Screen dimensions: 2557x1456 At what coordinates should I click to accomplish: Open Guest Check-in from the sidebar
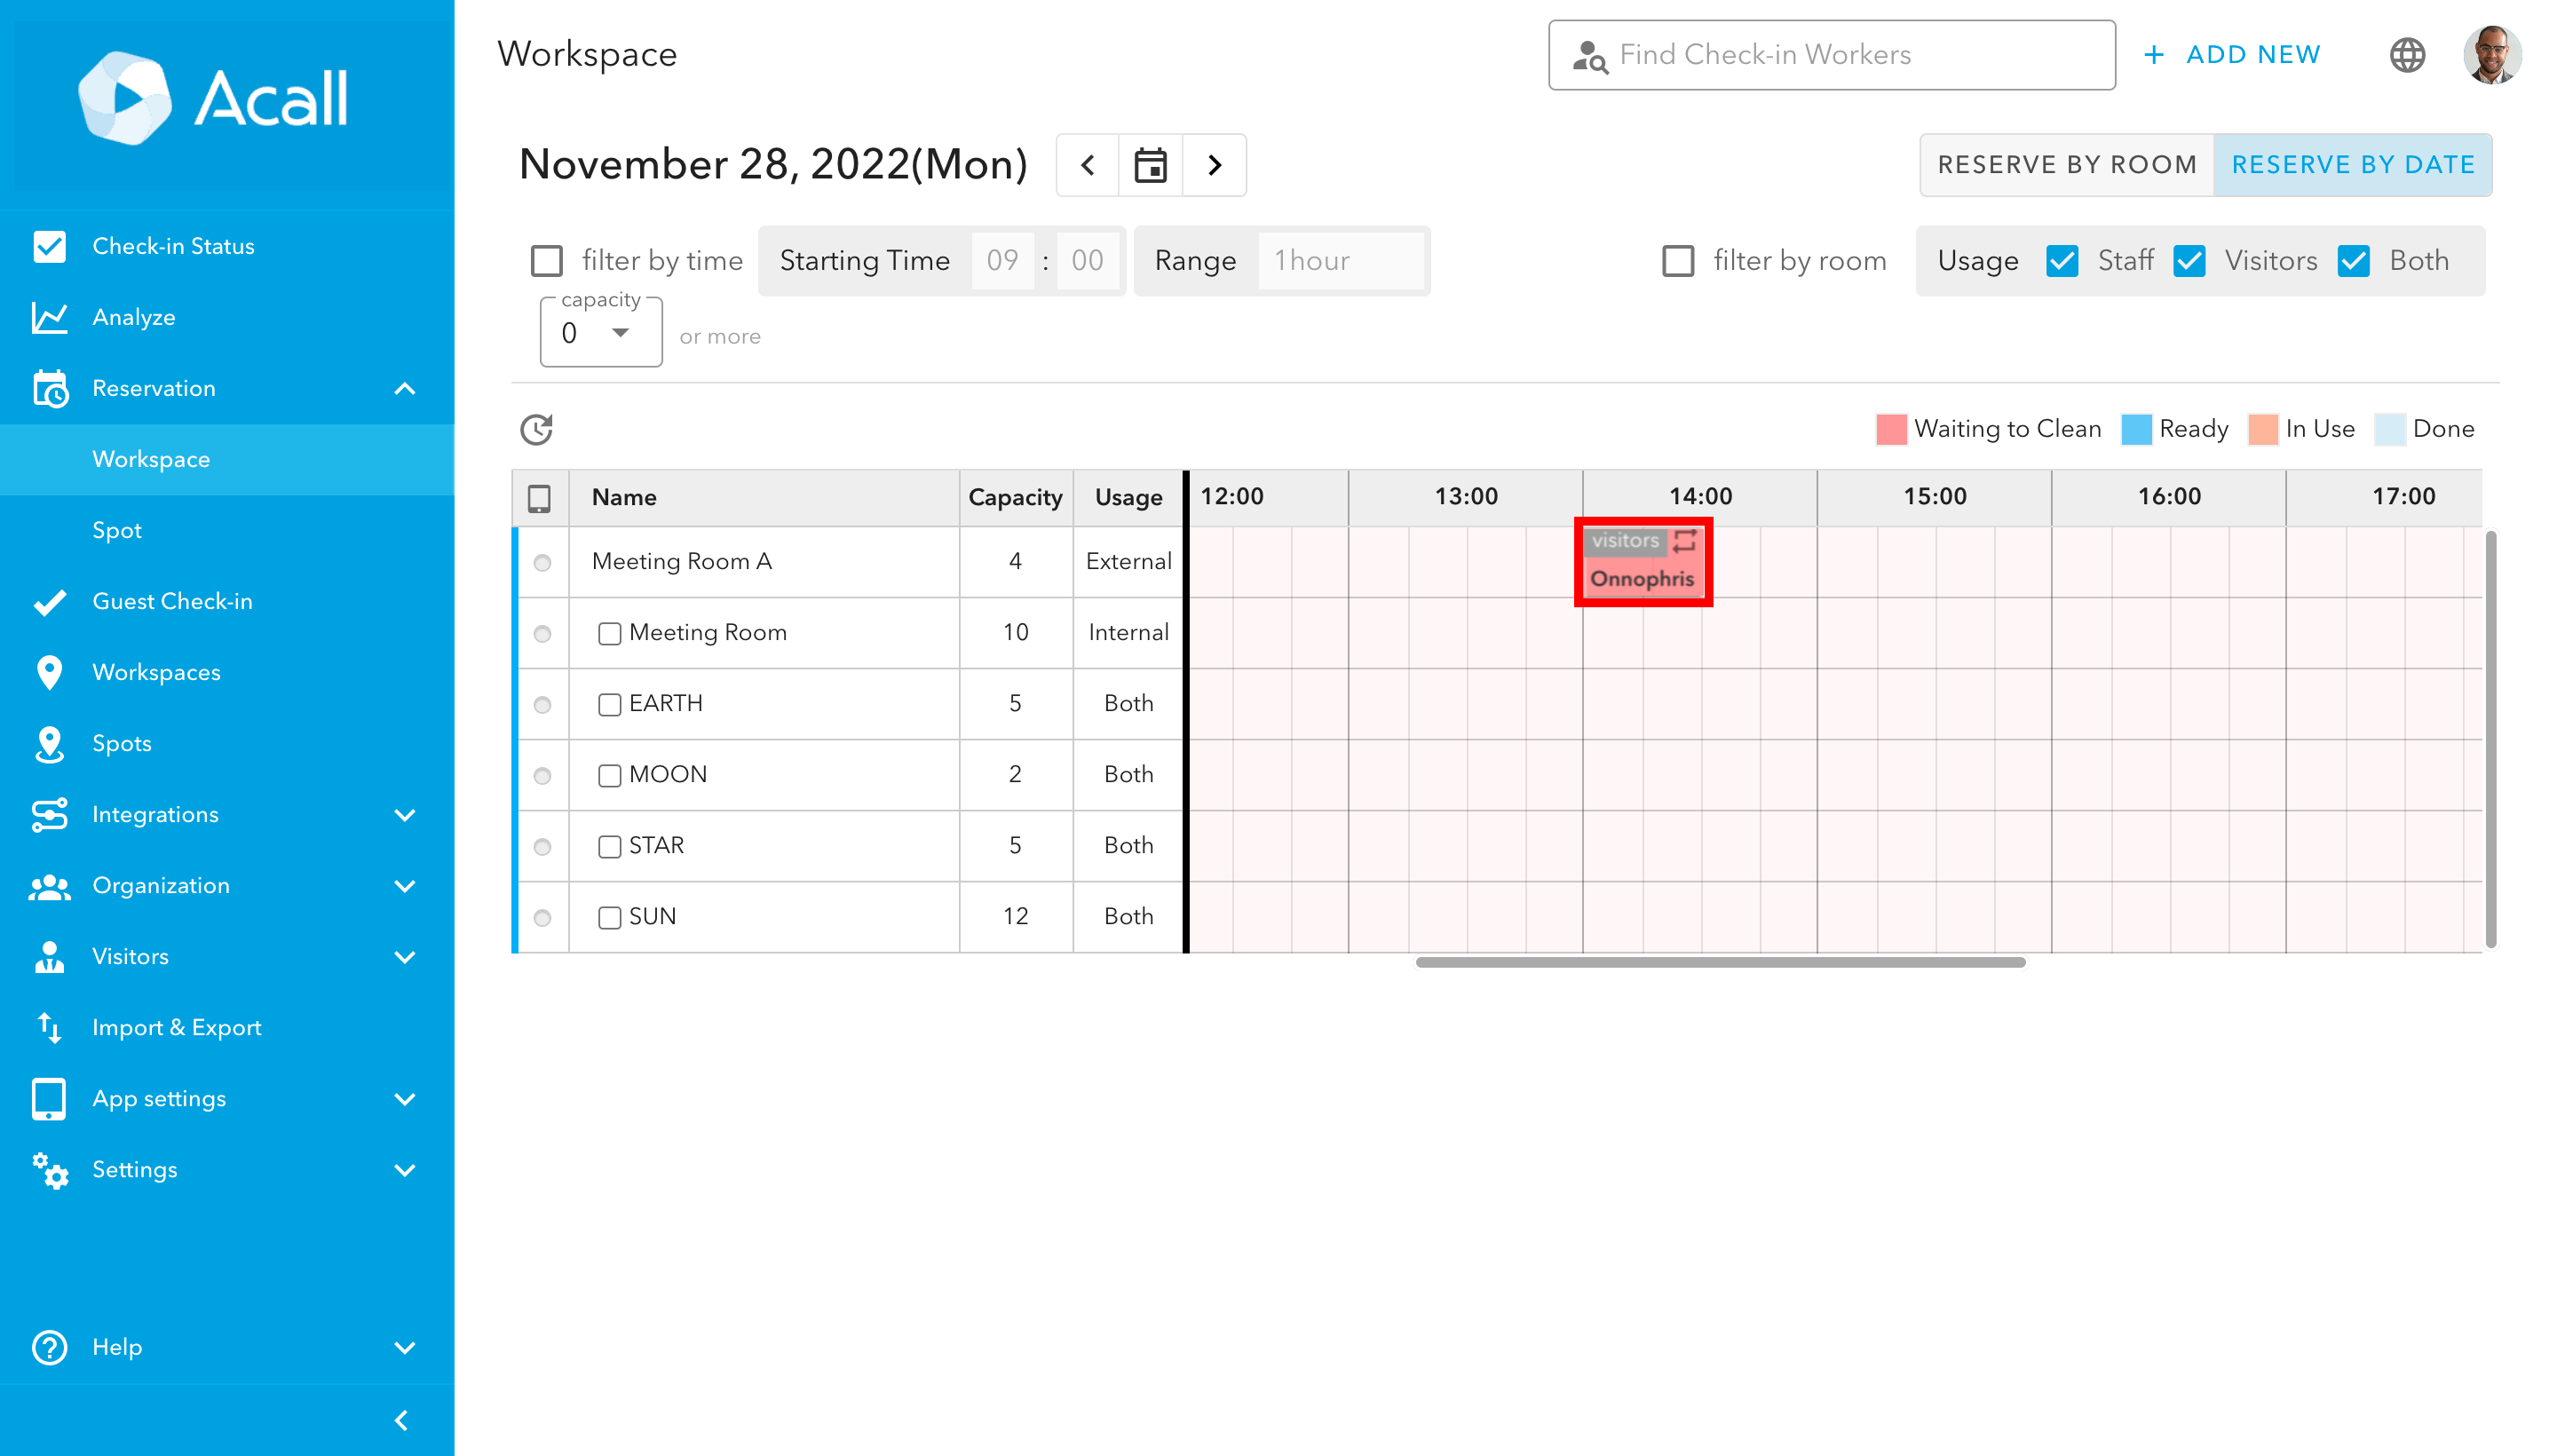(x=173, y=601)
